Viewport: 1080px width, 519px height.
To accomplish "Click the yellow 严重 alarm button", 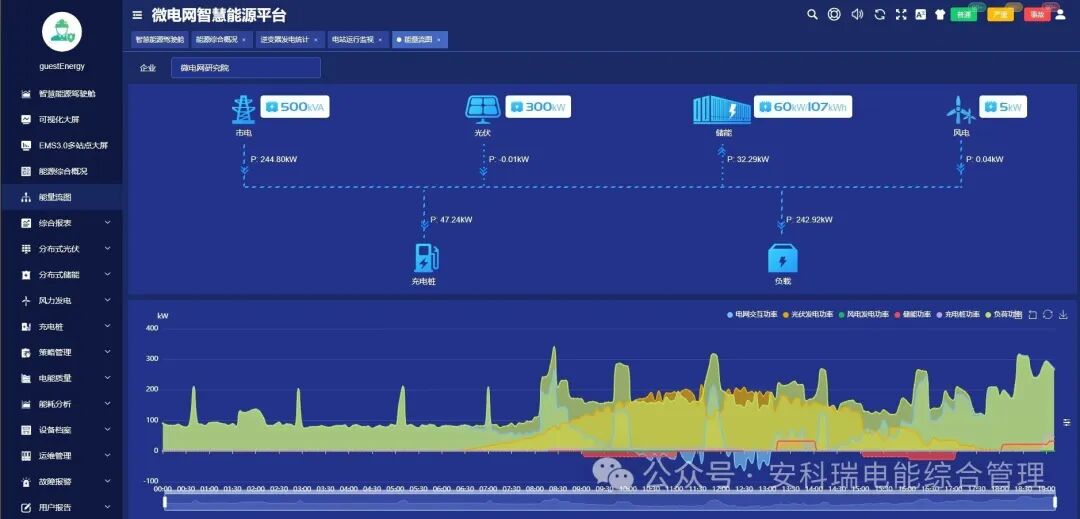I will click(1000, 14).
